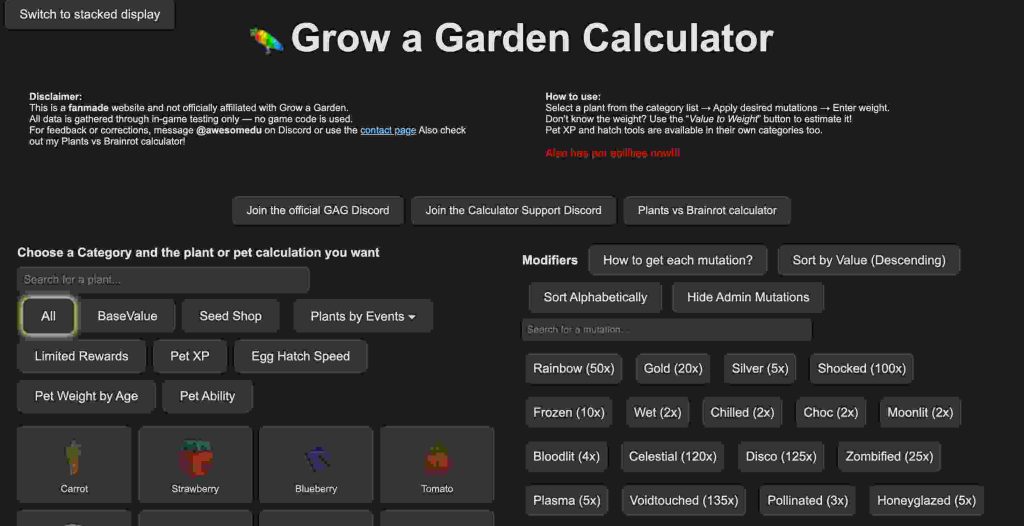Screen dimensions: 1024x526
Task: Toggle the Disco (125x) mutation
Action: point(781,456)
